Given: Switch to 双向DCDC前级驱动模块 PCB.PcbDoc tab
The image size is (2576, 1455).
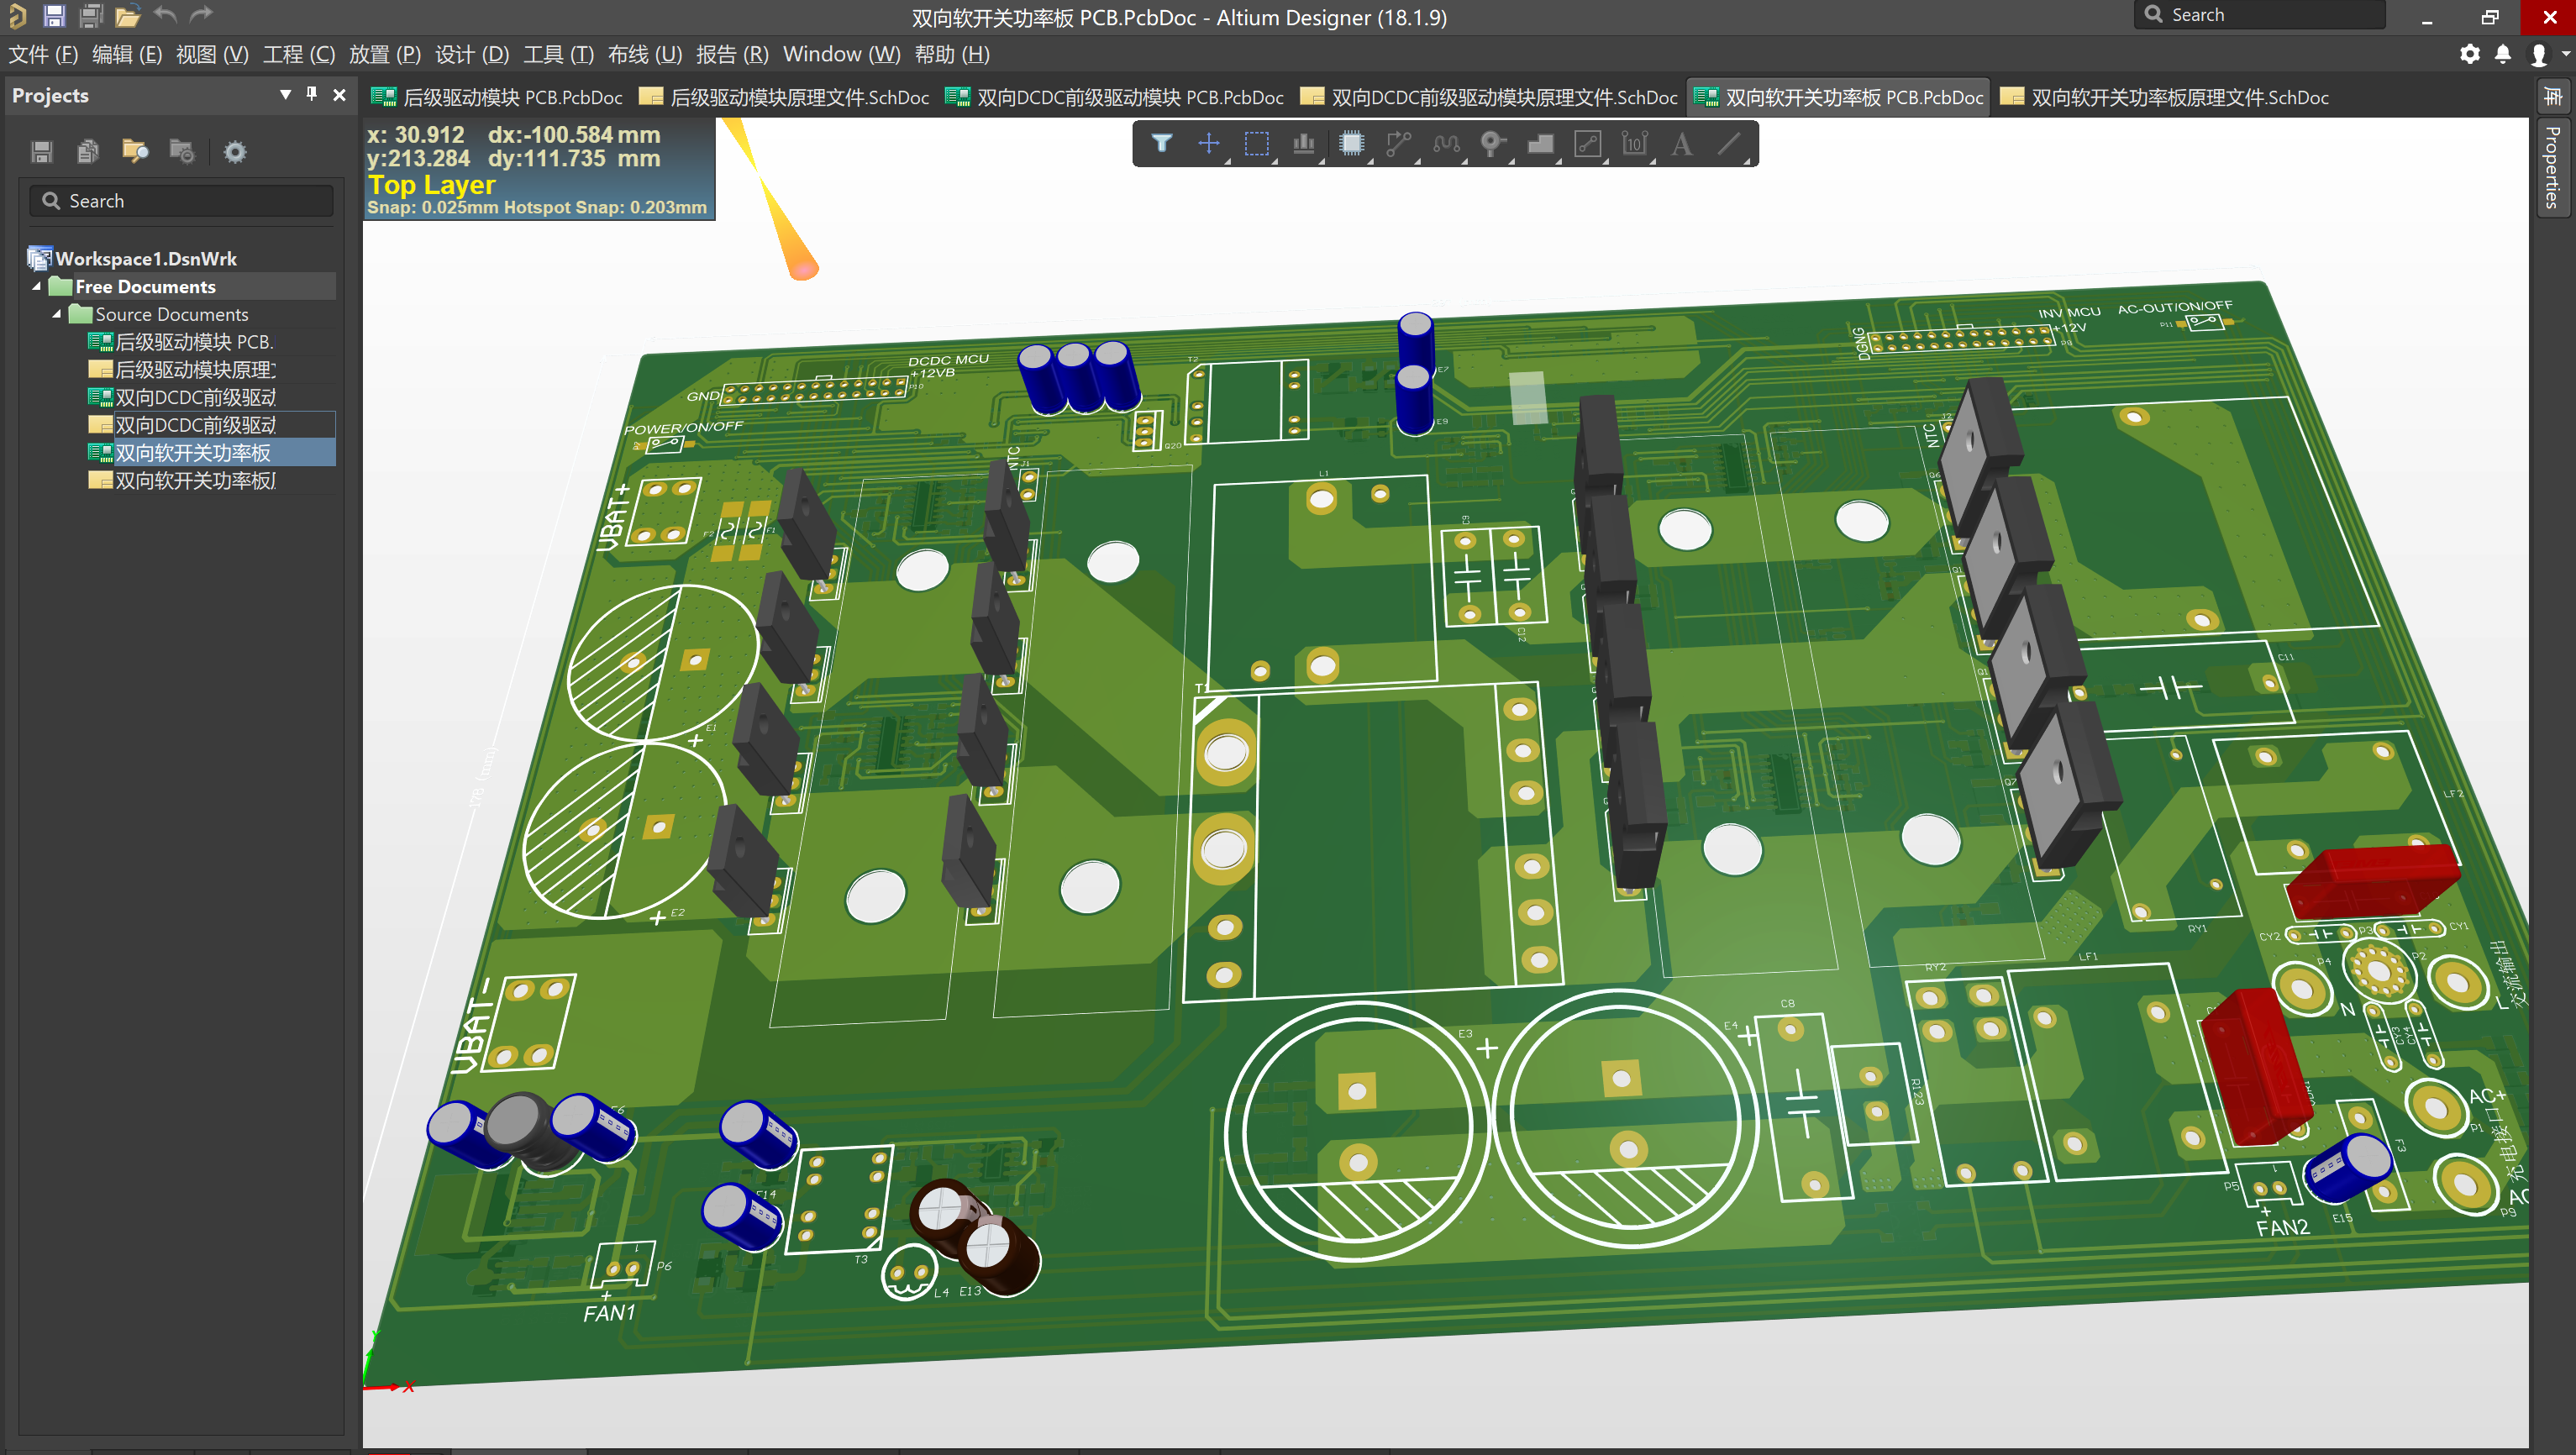Looking at the screenshot, I should coord(1114,97).
